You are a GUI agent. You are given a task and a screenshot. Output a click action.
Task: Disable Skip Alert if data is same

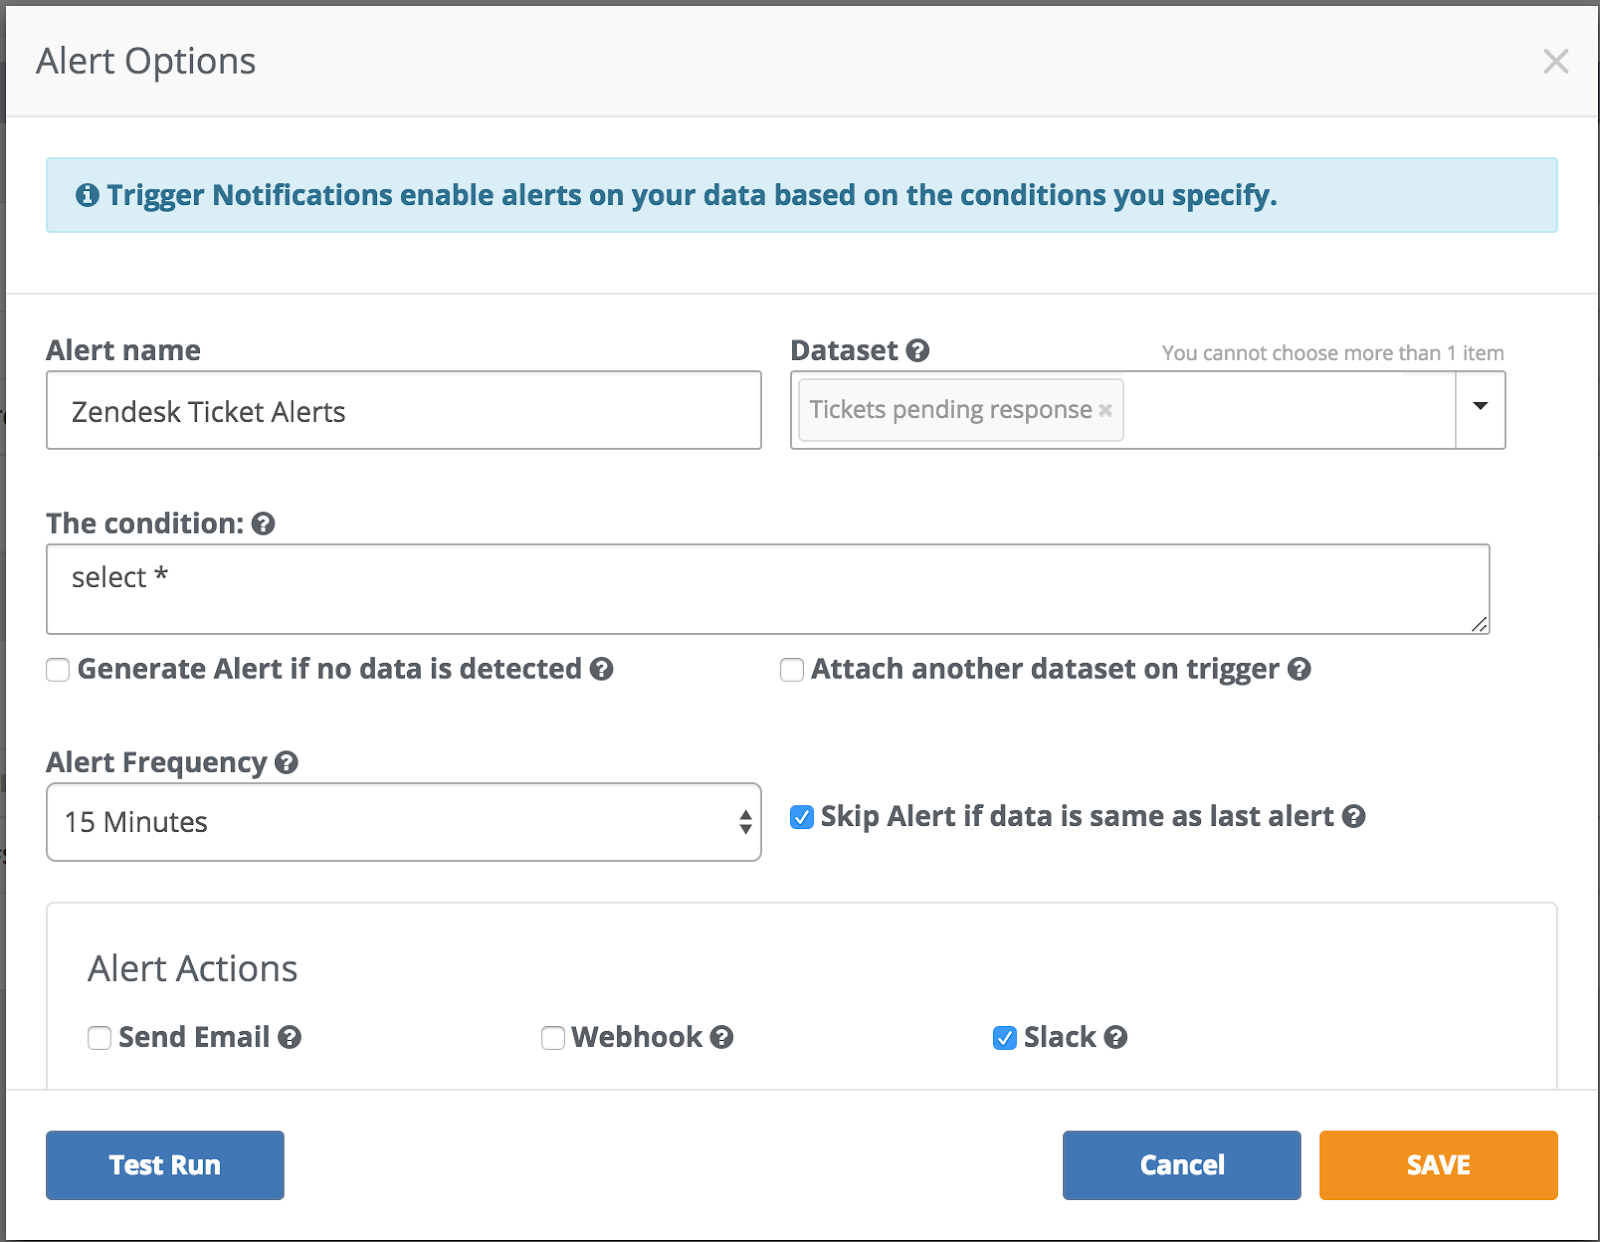[800, 817]
